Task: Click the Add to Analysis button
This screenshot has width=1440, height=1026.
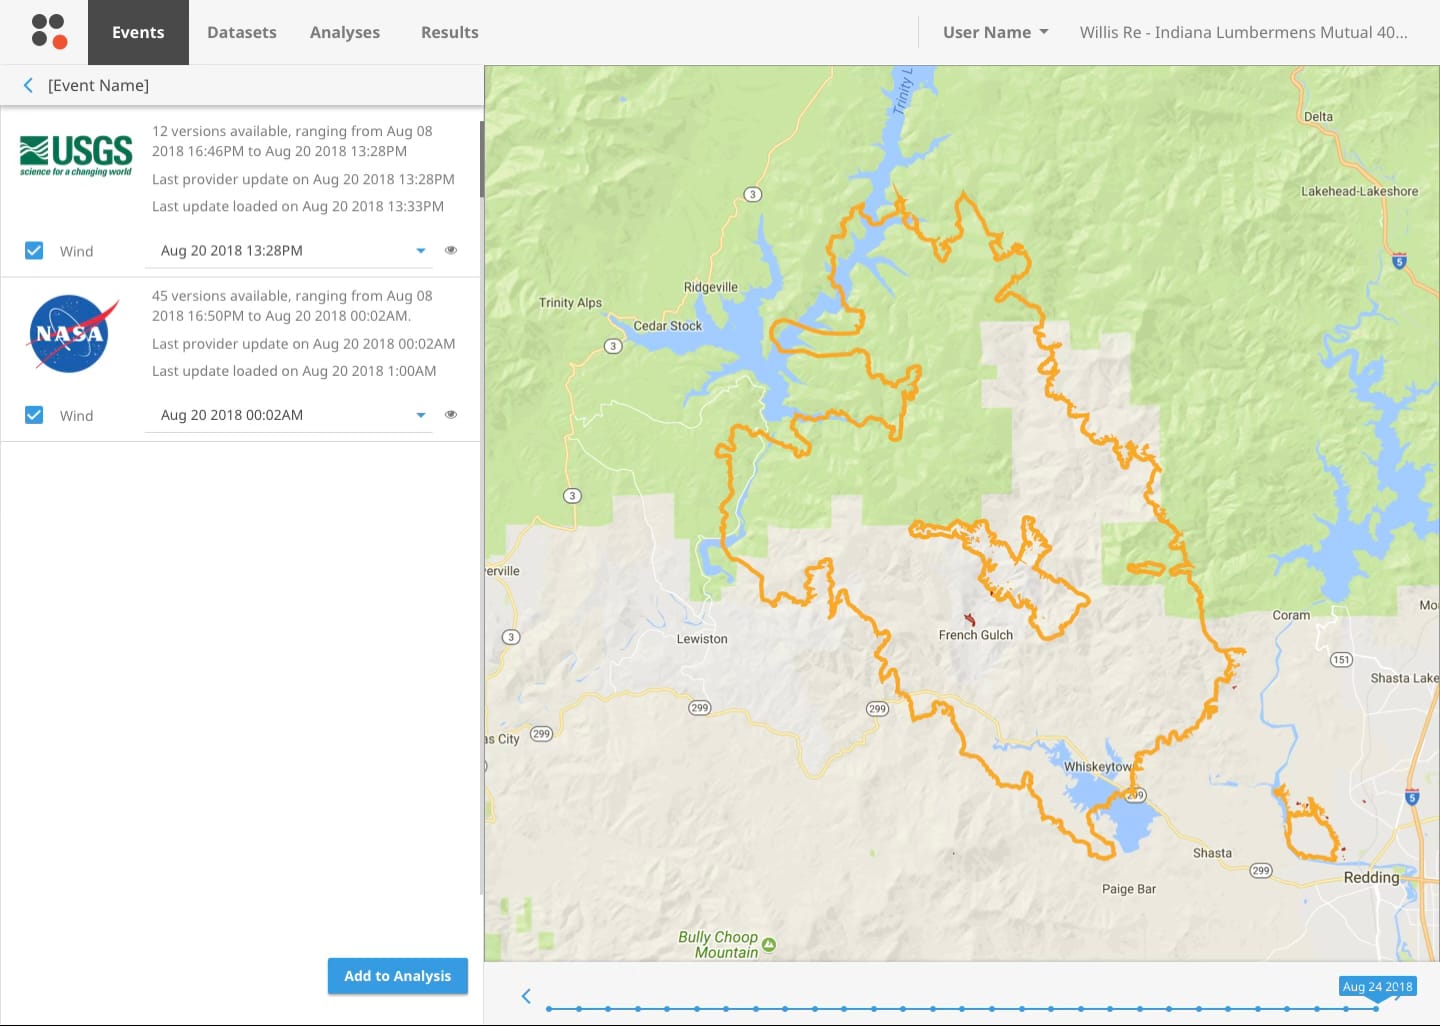Action: click(x=397, y=976)
